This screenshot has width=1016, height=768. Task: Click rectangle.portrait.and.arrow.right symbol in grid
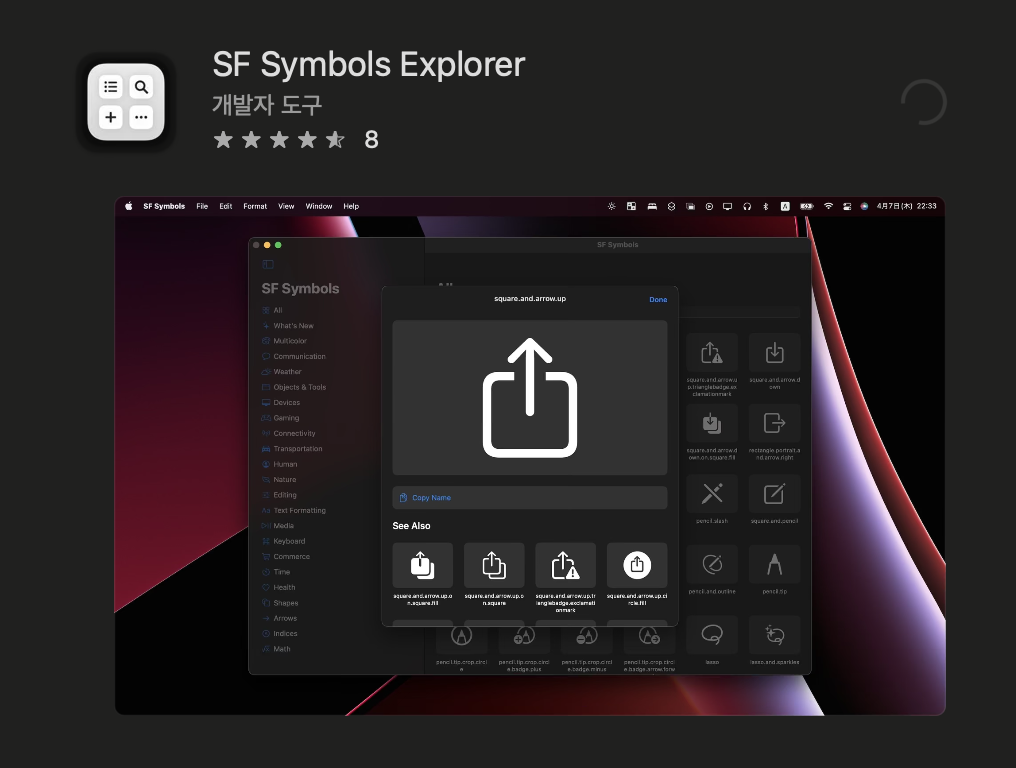(x=774, y=424)
